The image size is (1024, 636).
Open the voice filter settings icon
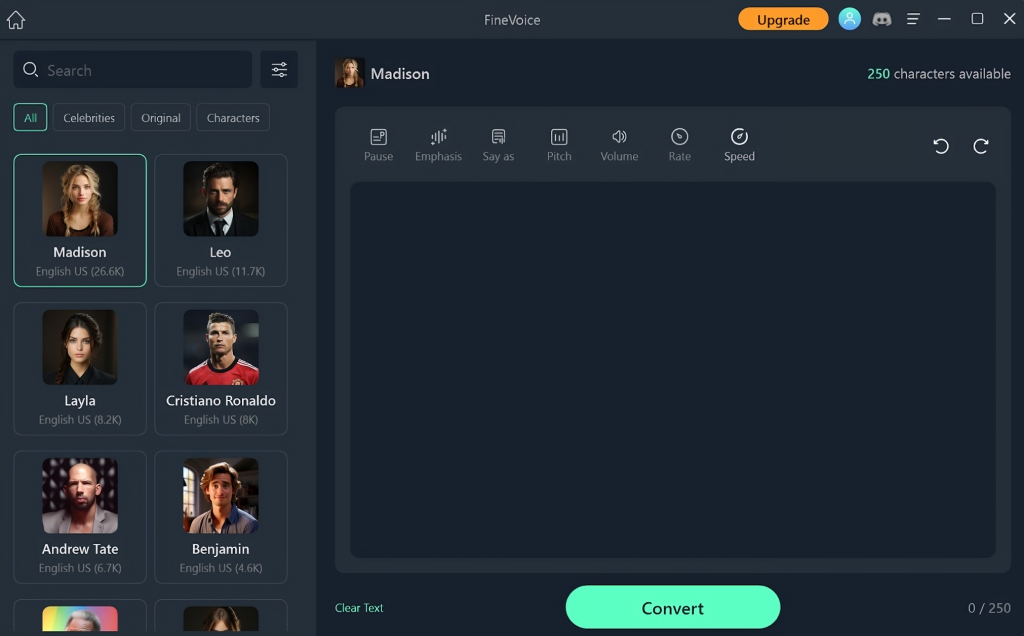pos(279,69)
